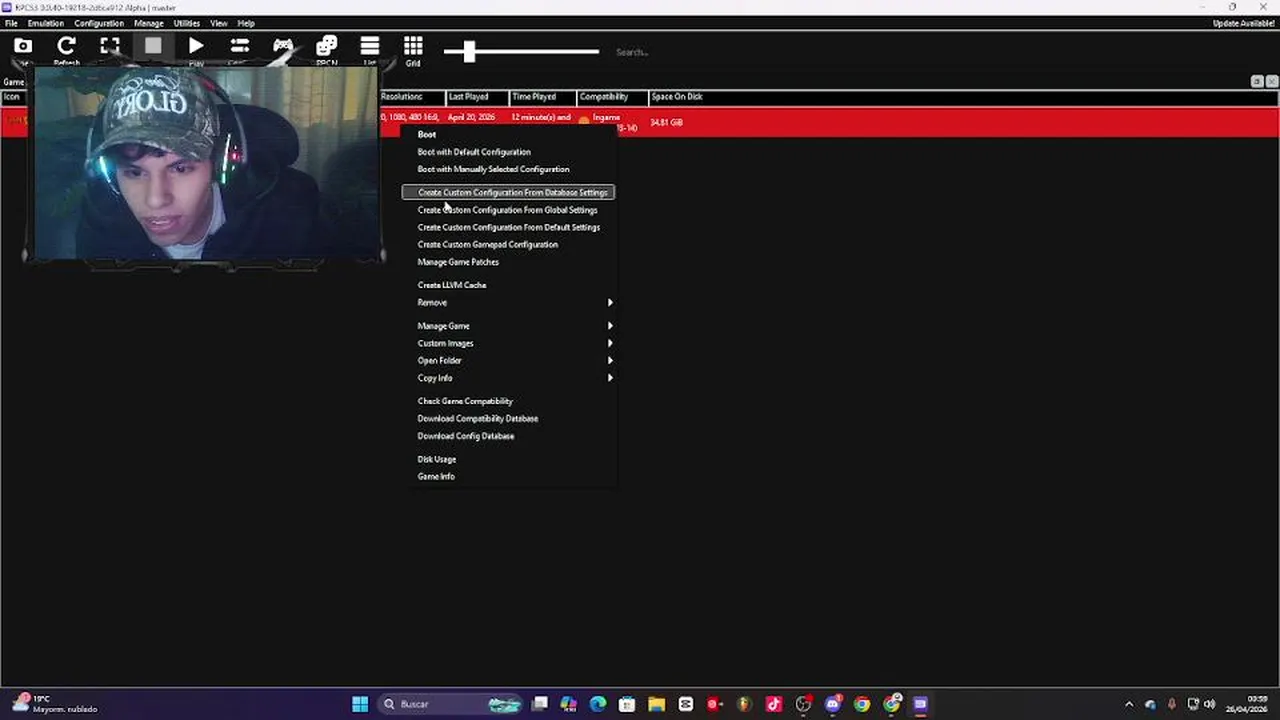1280x720 pixels.
Task: Click the April 20, 2026 date cell
Action: click(471, 117)
